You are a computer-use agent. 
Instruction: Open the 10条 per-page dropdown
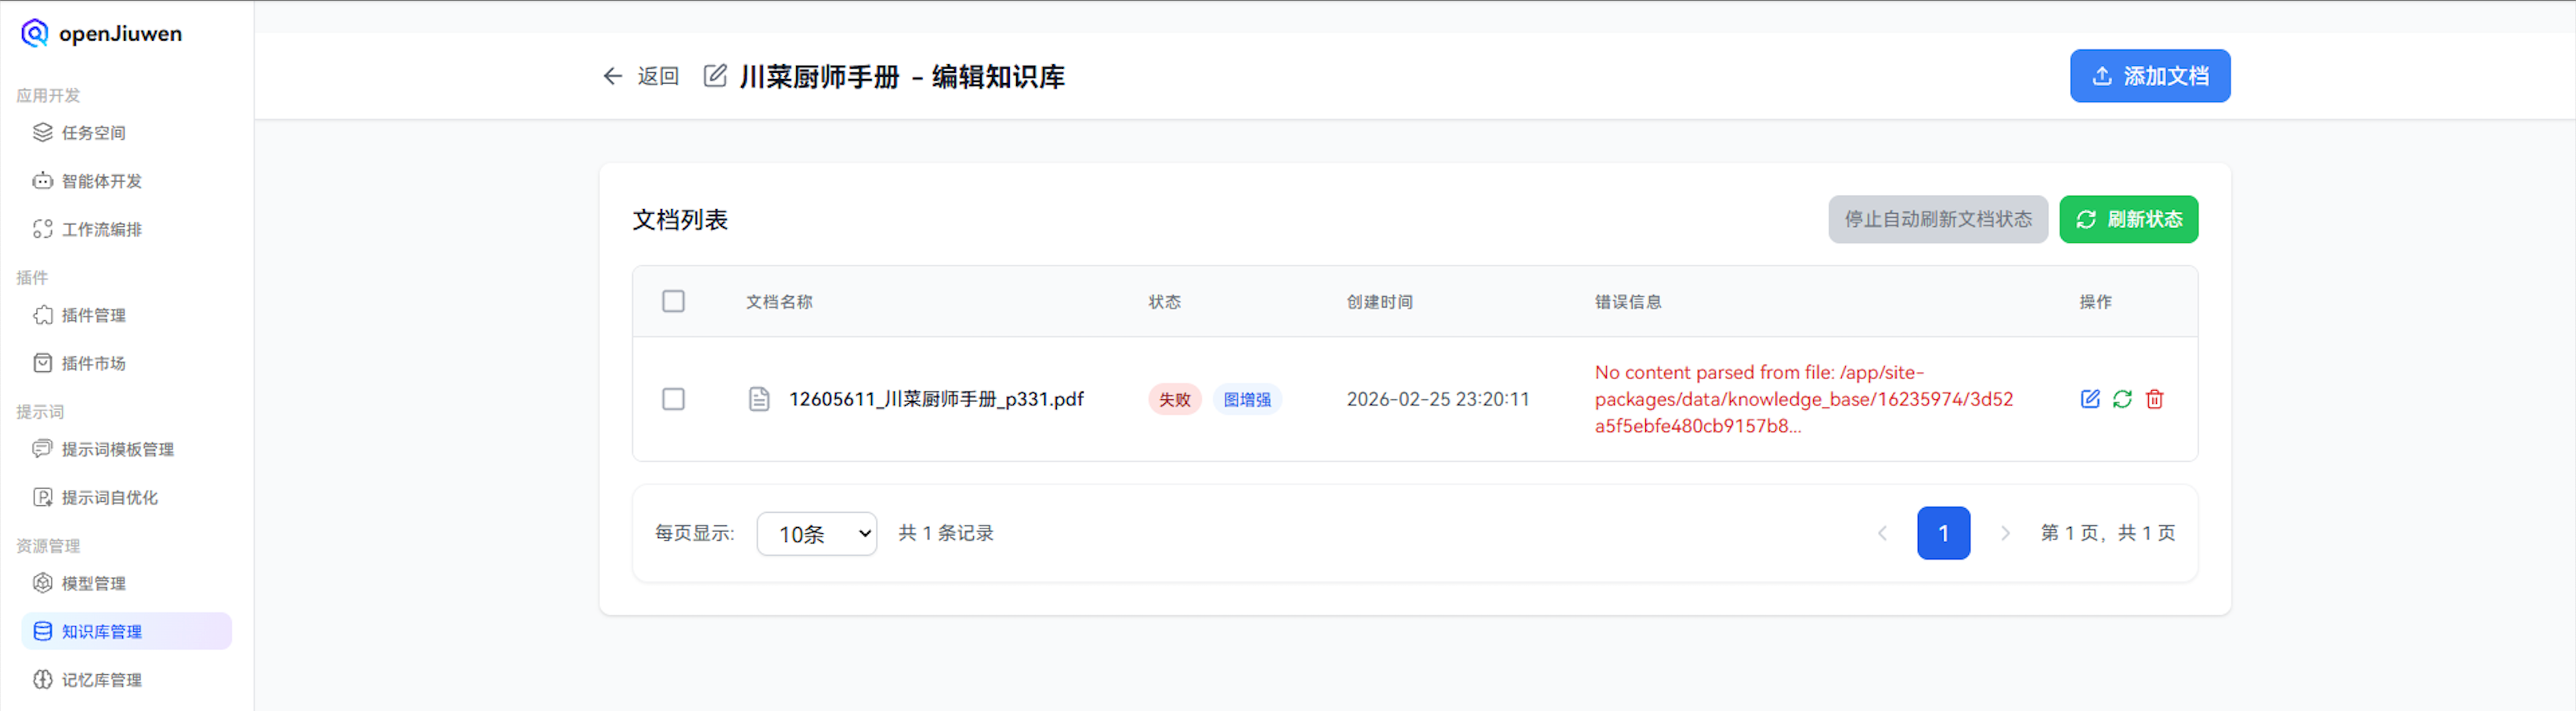click(817, 534)
